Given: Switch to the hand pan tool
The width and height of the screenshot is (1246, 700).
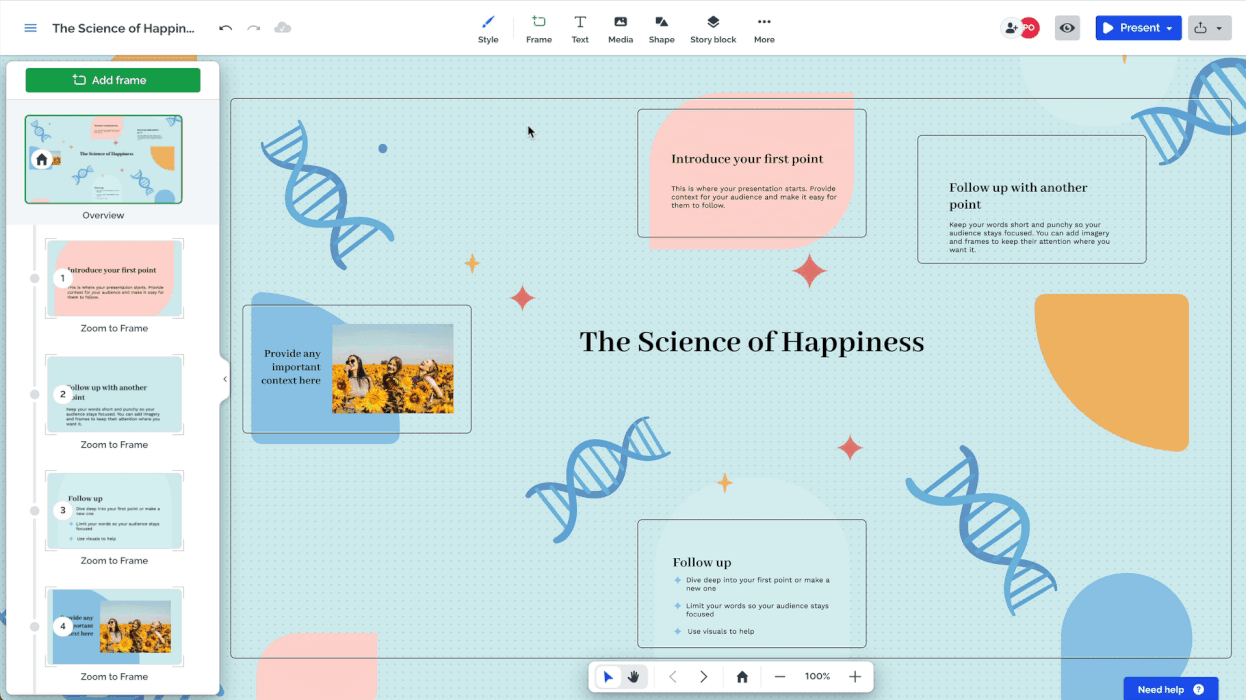Looking at the screenshot, I should (x=634, y=677).
